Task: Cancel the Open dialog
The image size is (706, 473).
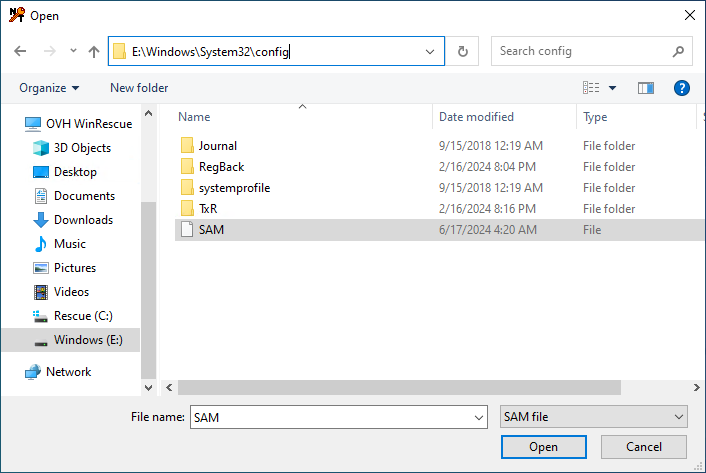Action: (644, 447)
